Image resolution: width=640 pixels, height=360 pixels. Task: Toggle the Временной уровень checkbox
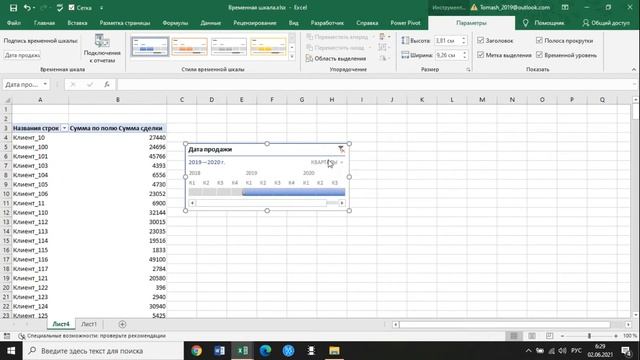coord(539,55)
